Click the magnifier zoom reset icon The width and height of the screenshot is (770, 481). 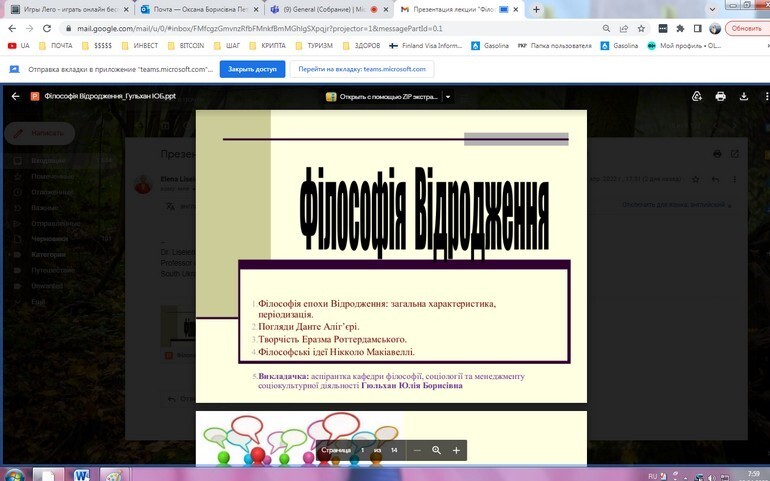(x=437, y=451)
